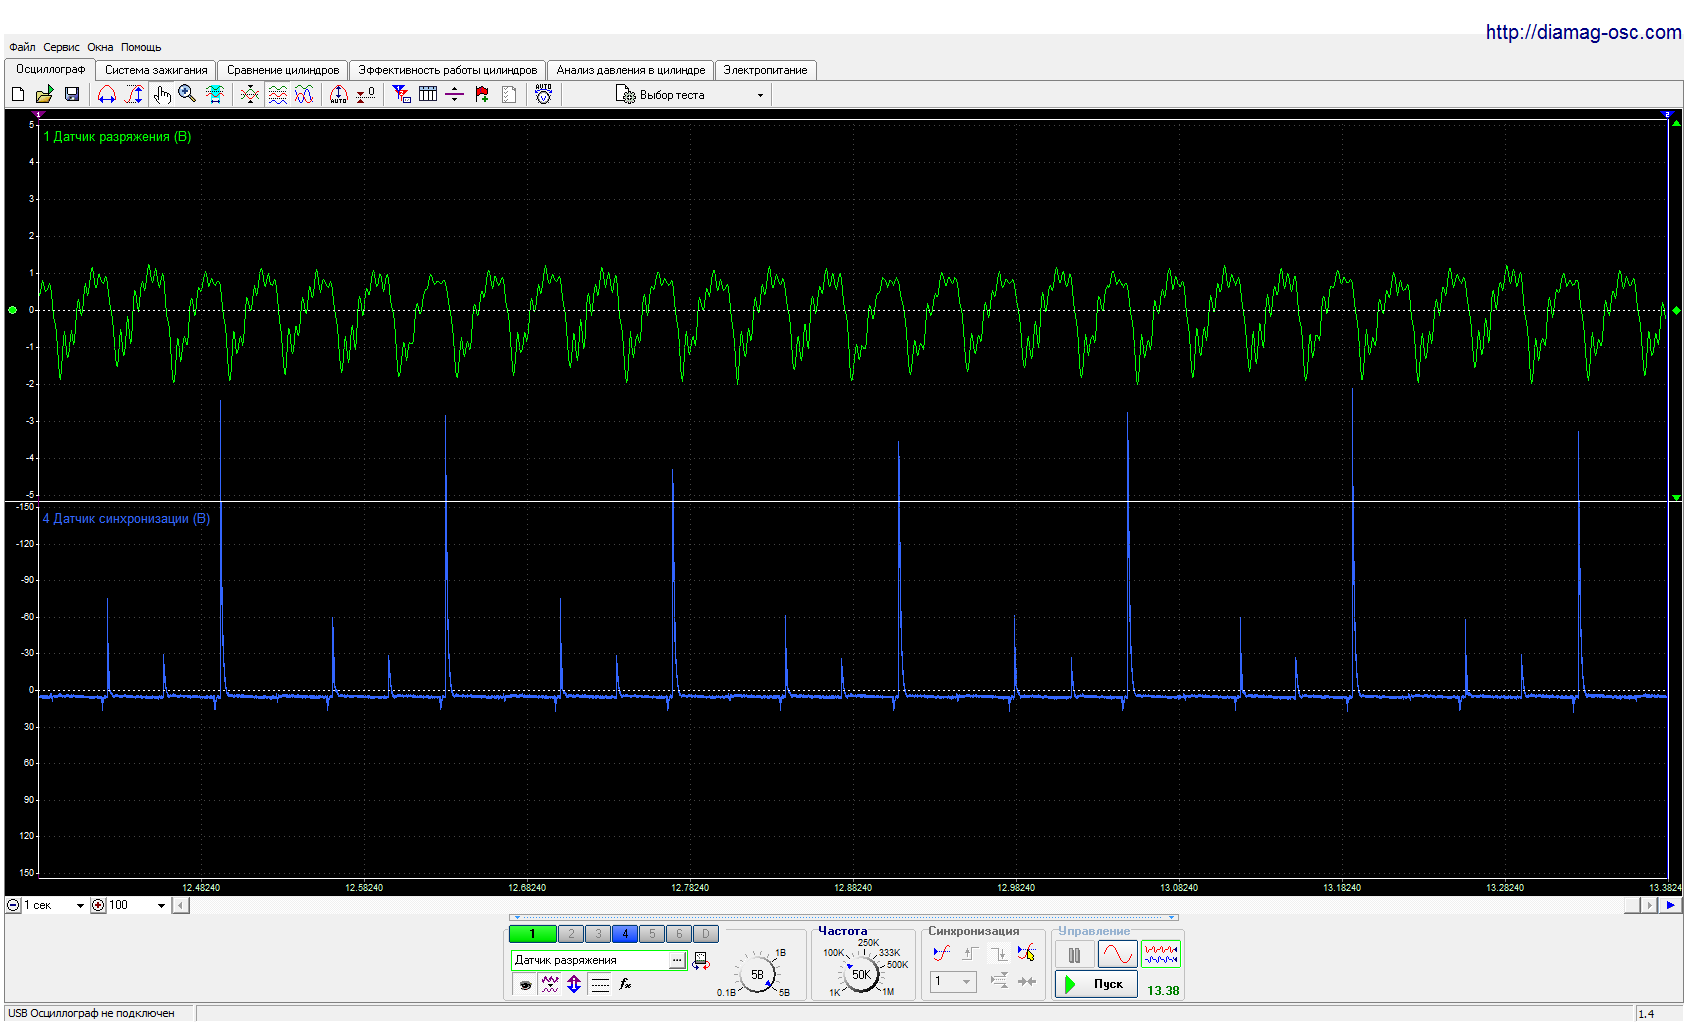Toggle channel 5 button

tap(652, 934)
